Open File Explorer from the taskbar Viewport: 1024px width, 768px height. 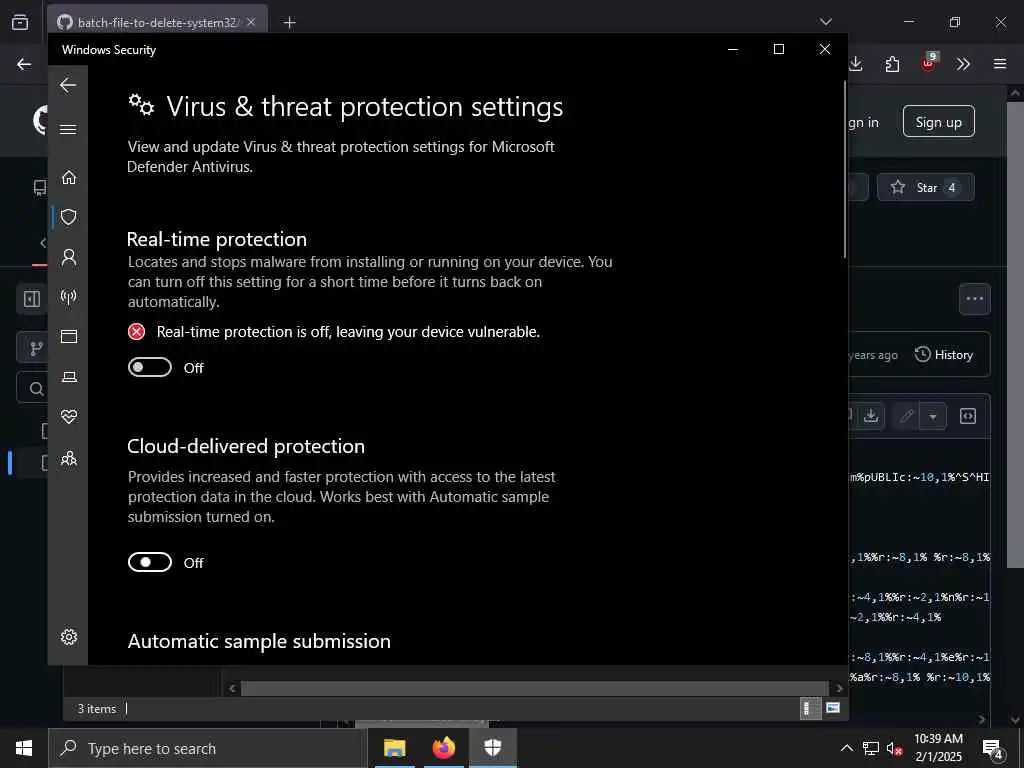tap(394, 748)
